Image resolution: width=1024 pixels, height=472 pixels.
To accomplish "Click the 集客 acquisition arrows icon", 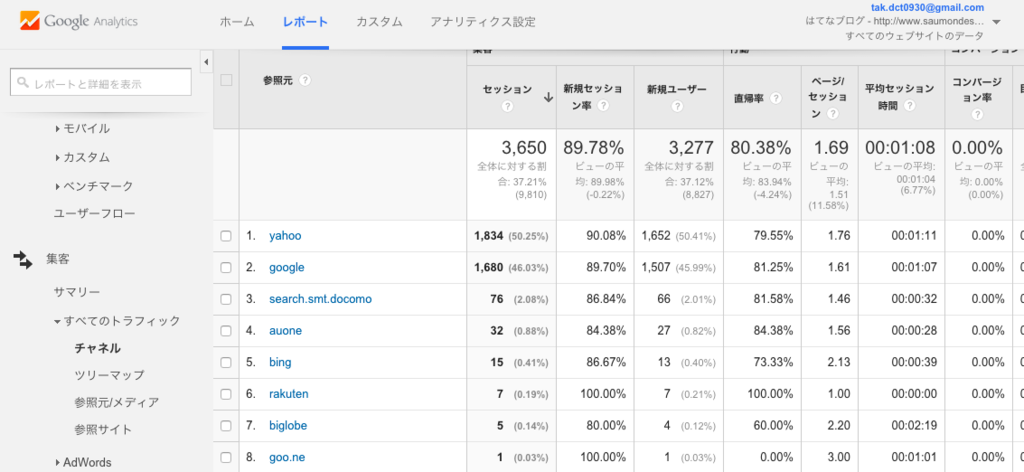I will [22, 260].
